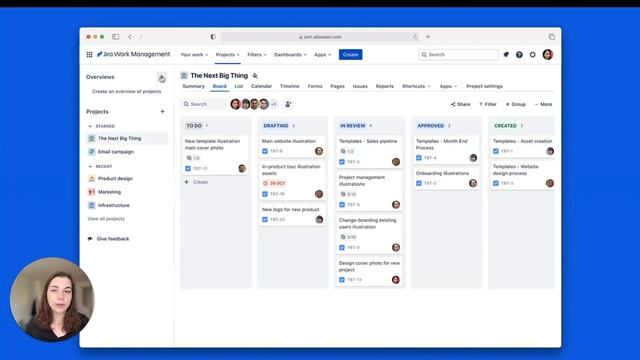The height and width of the screenshot is (360, 640).
Task: Click the Safari sidebar toggle icon
Action: tap(116, 37)
